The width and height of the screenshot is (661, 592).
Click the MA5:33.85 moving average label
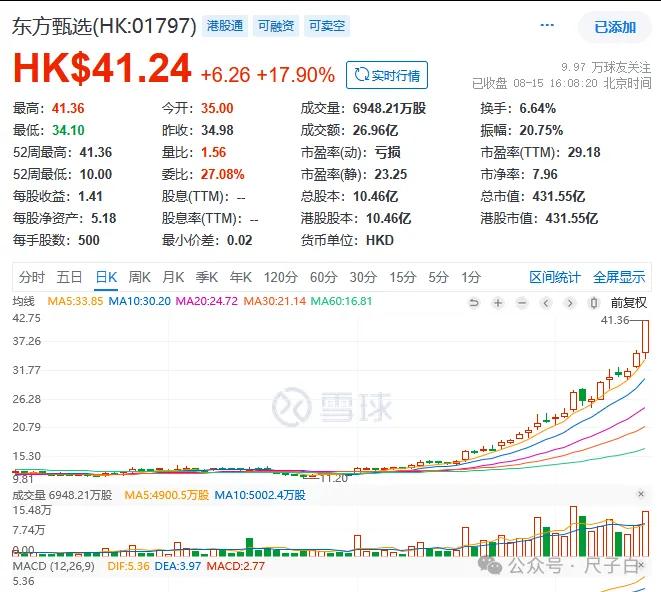click(x=75, y=301)
